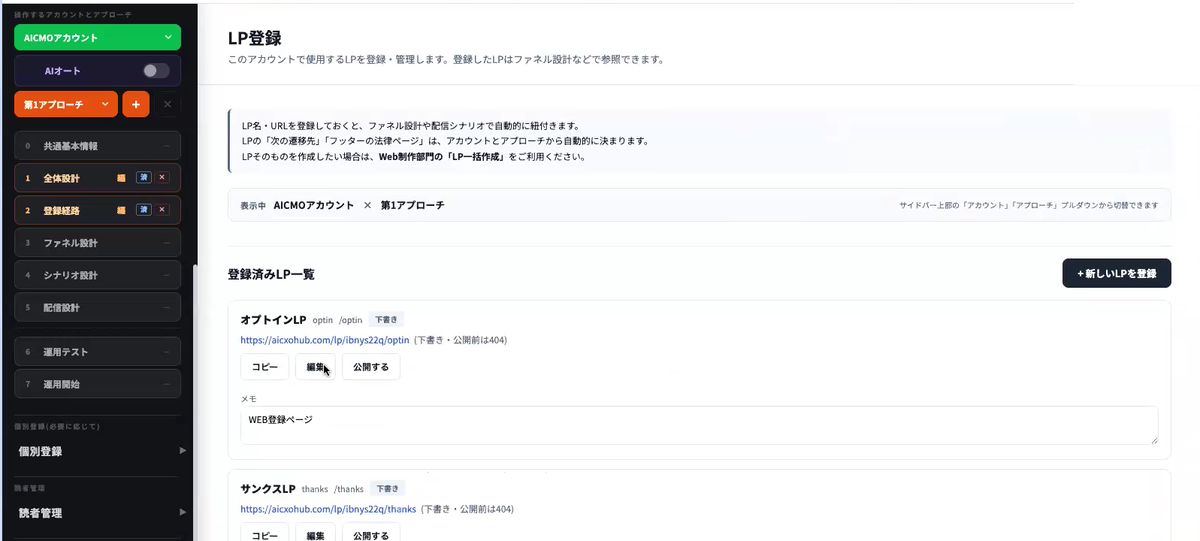Click the LP登録 page heading

coord(255,39)
